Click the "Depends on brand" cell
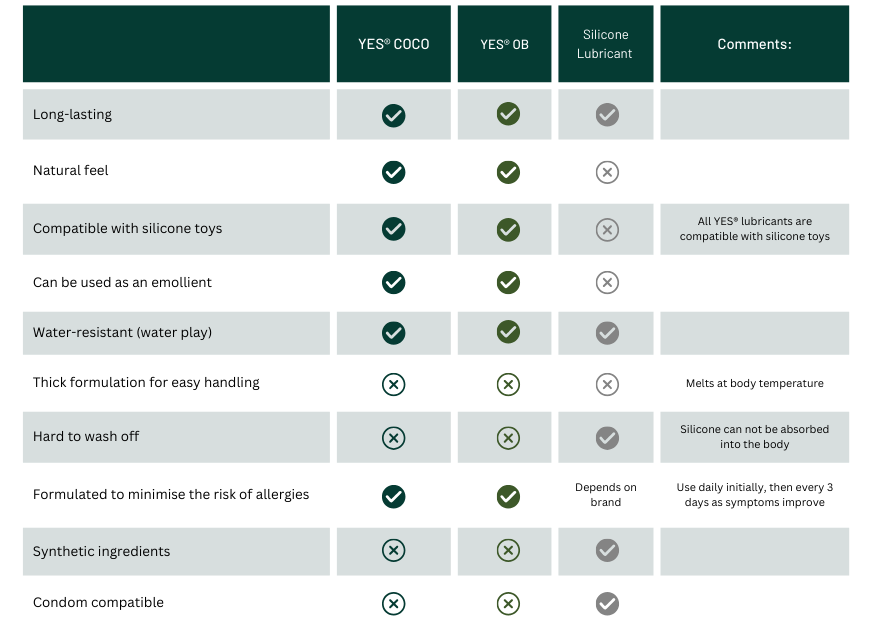 605,495
